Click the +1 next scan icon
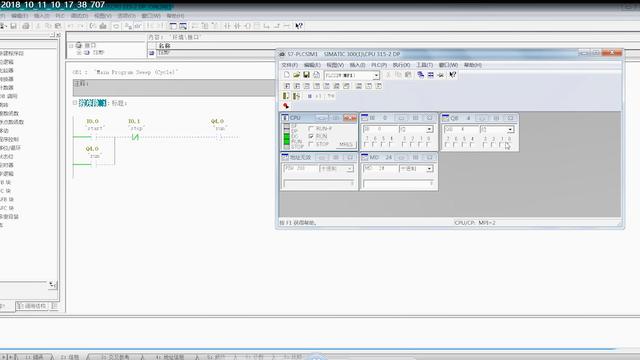640x360 pixels. point(319,96)
